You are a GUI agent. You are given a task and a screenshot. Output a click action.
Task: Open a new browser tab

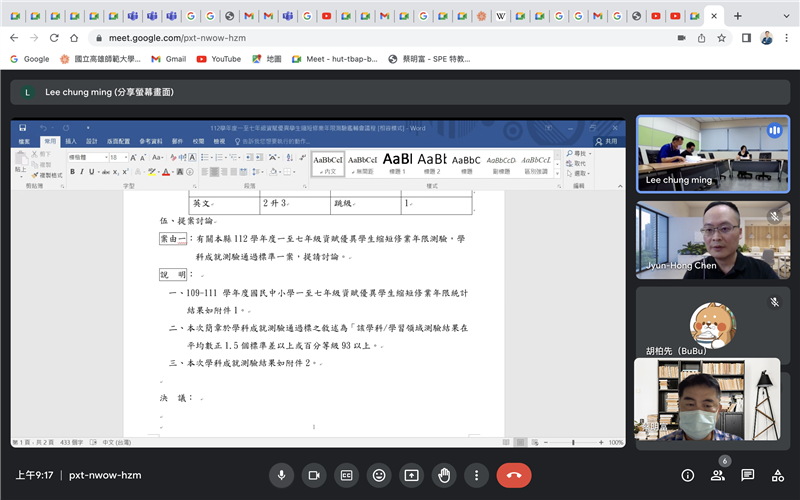(x=738, y=16)
